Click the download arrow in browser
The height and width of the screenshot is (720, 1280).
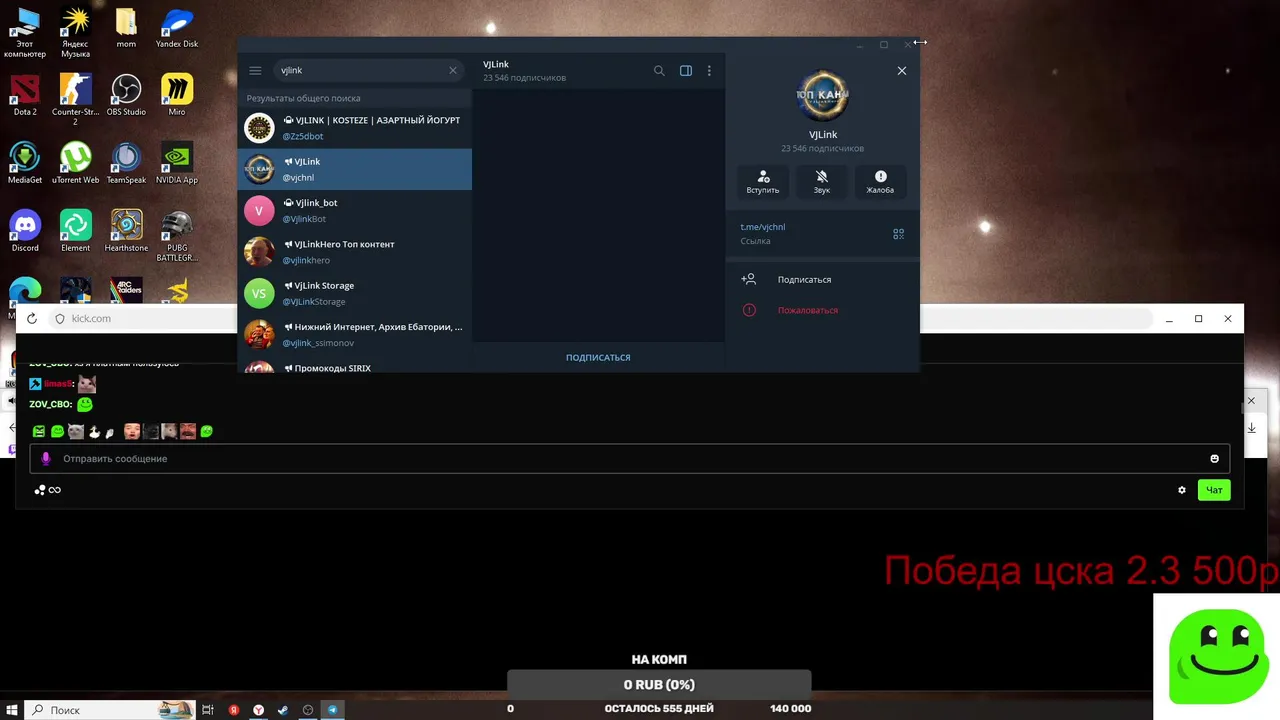[1251, 428]
